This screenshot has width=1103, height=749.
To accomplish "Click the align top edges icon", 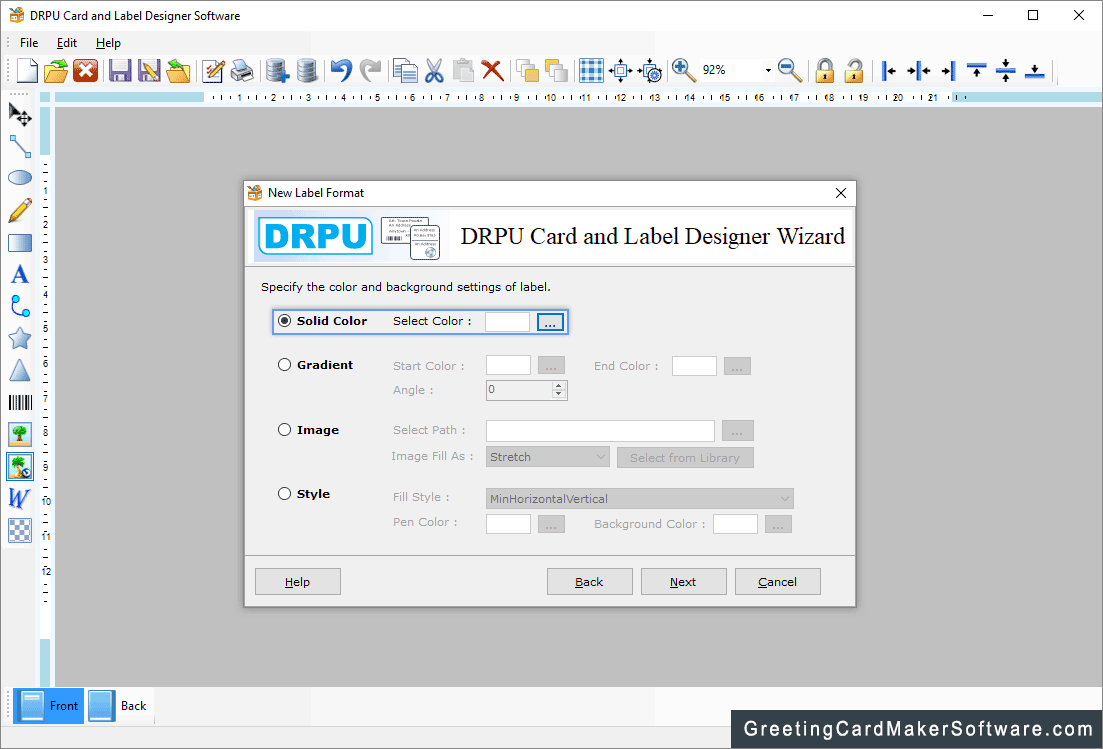I will click(x=976, y=70).
